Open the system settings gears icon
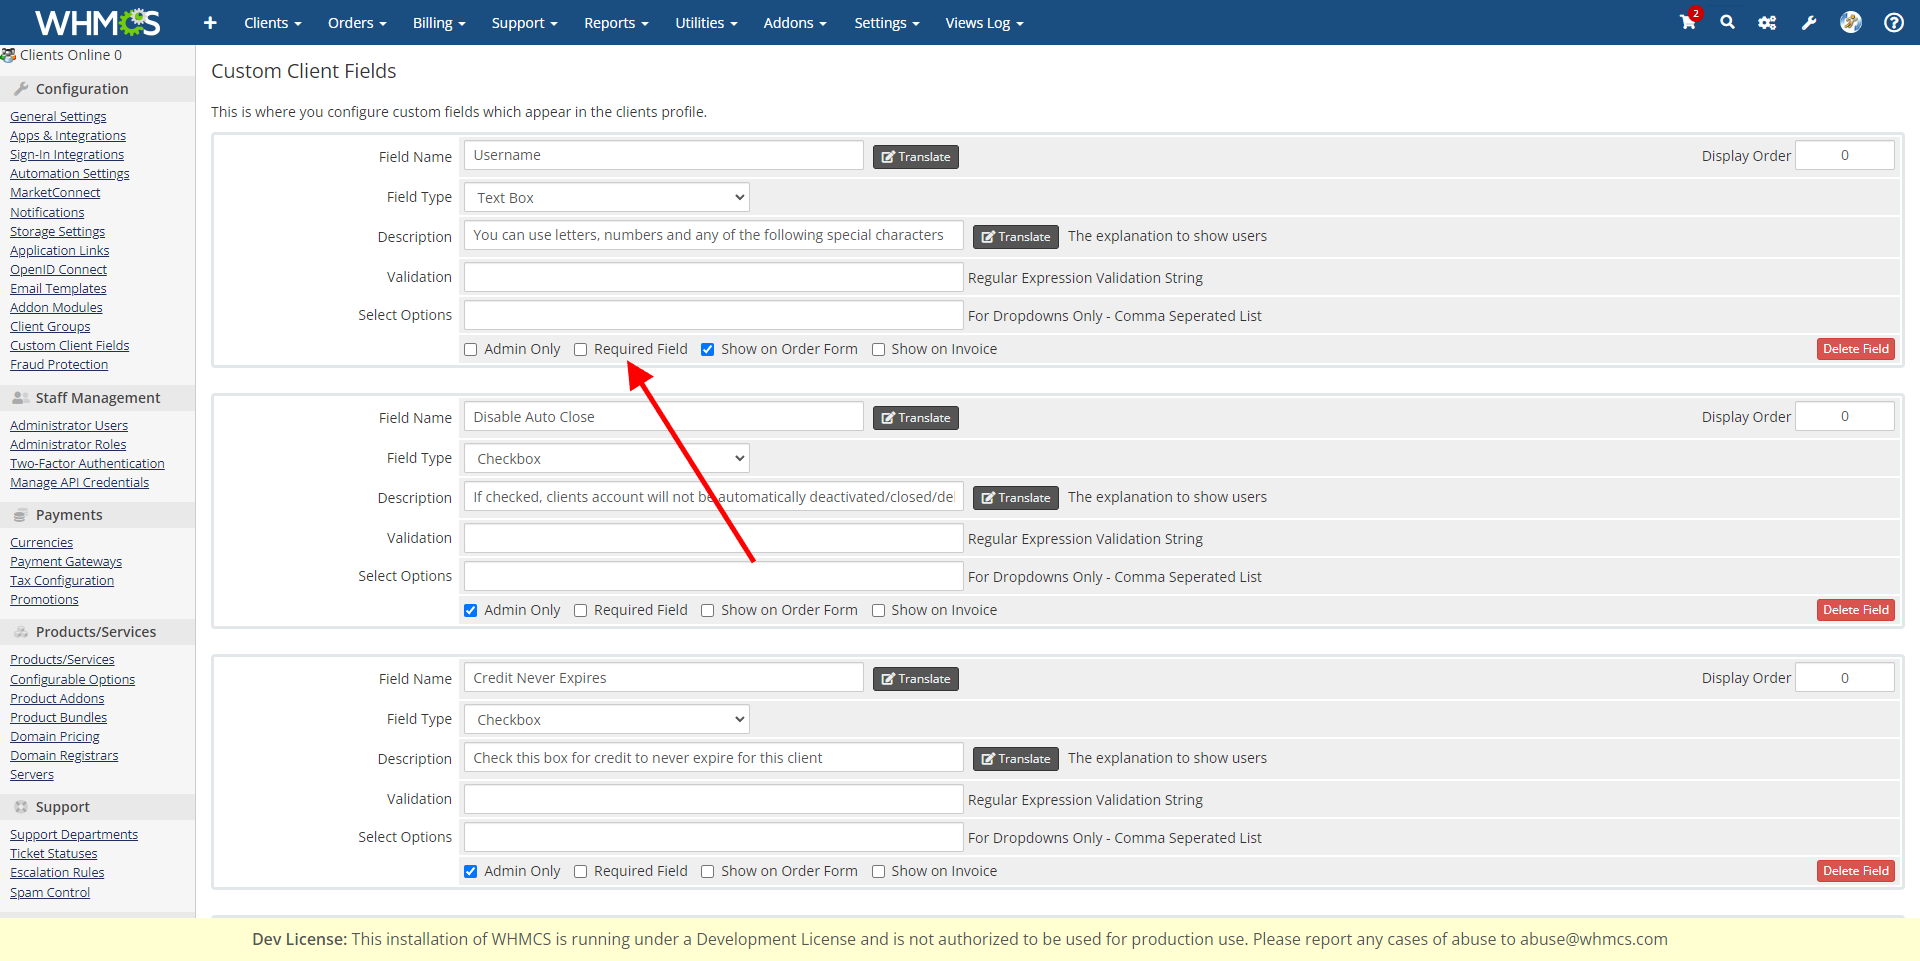The width and height of the screenshot is (1920, 961). click(1767, 22)
